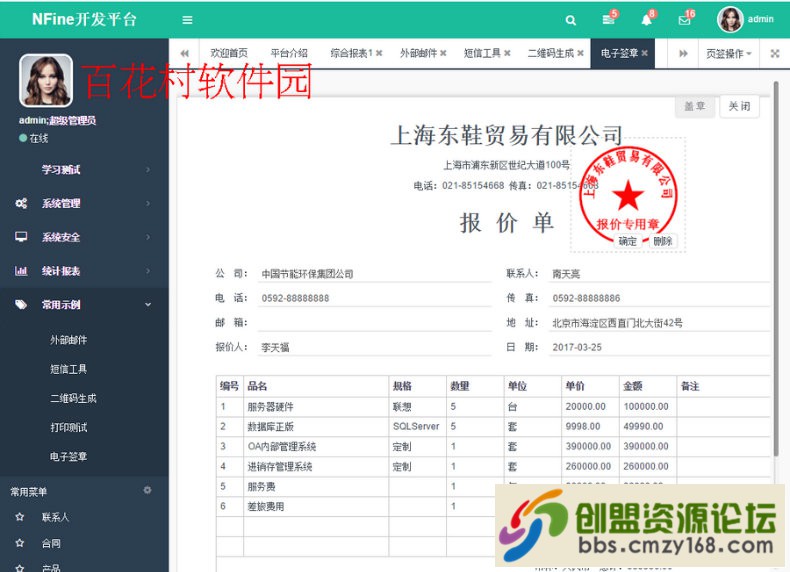
Task: Switch to the 综合报表1 tab
Action: [x=352, y=53]
